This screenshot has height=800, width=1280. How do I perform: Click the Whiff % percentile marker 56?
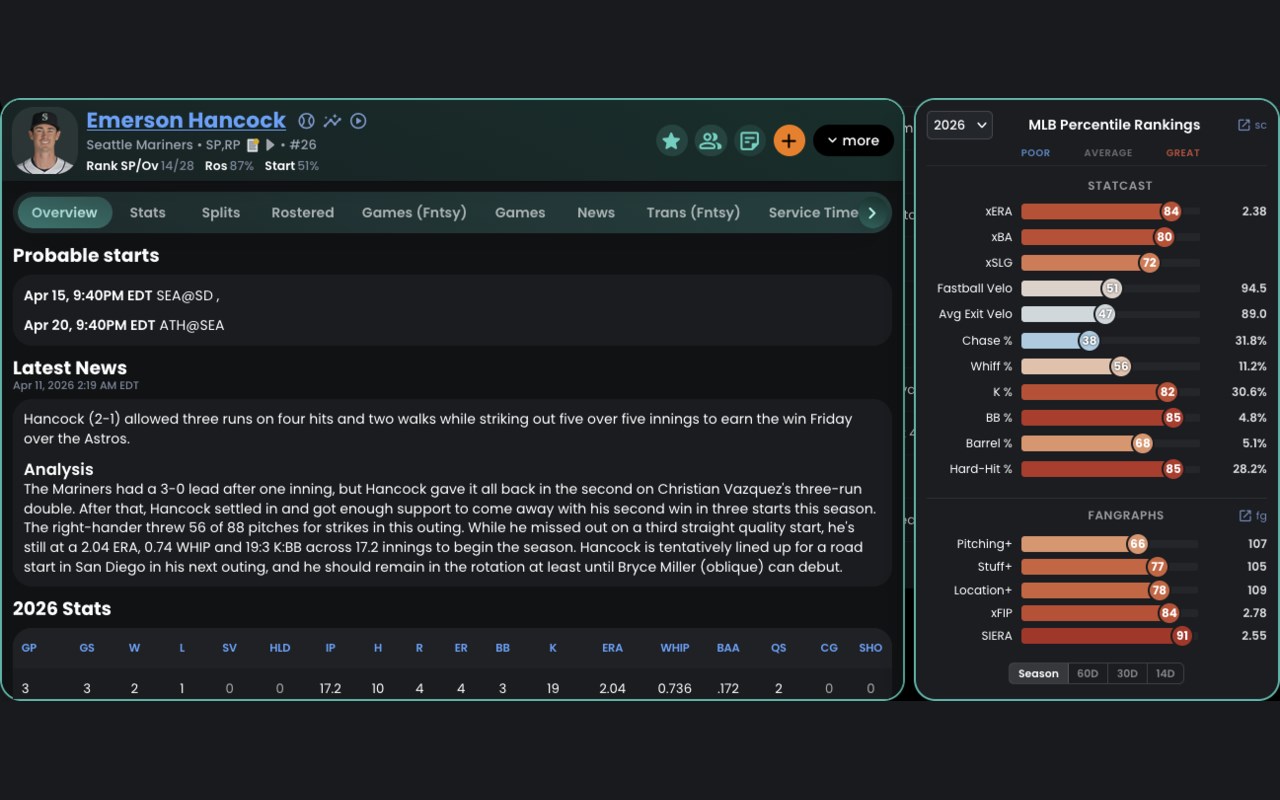pyautogui.click(x=1121, y=366)
